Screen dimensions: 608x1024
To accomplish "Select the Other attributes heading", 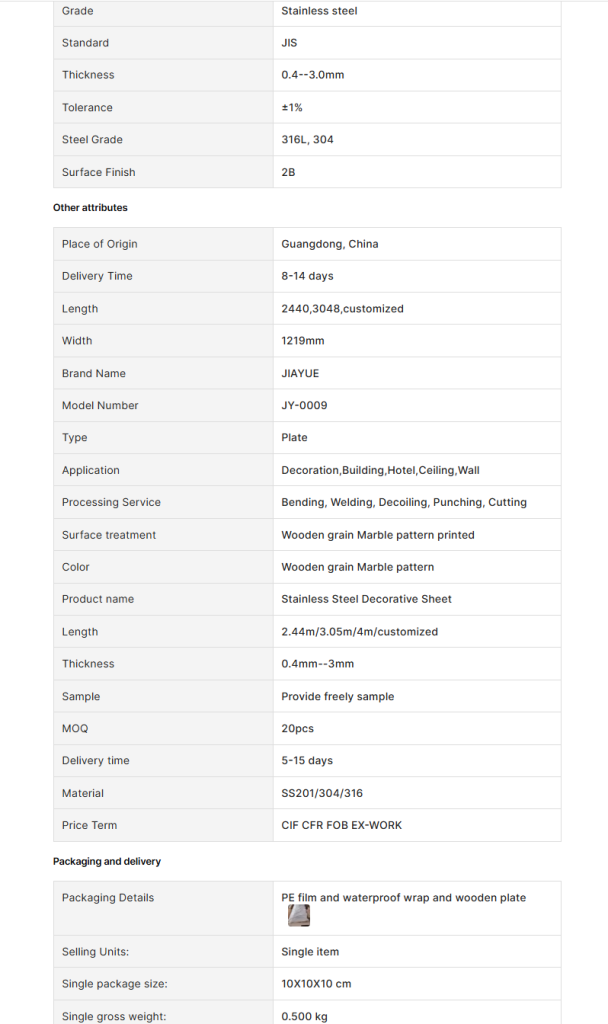I will 90,208.
